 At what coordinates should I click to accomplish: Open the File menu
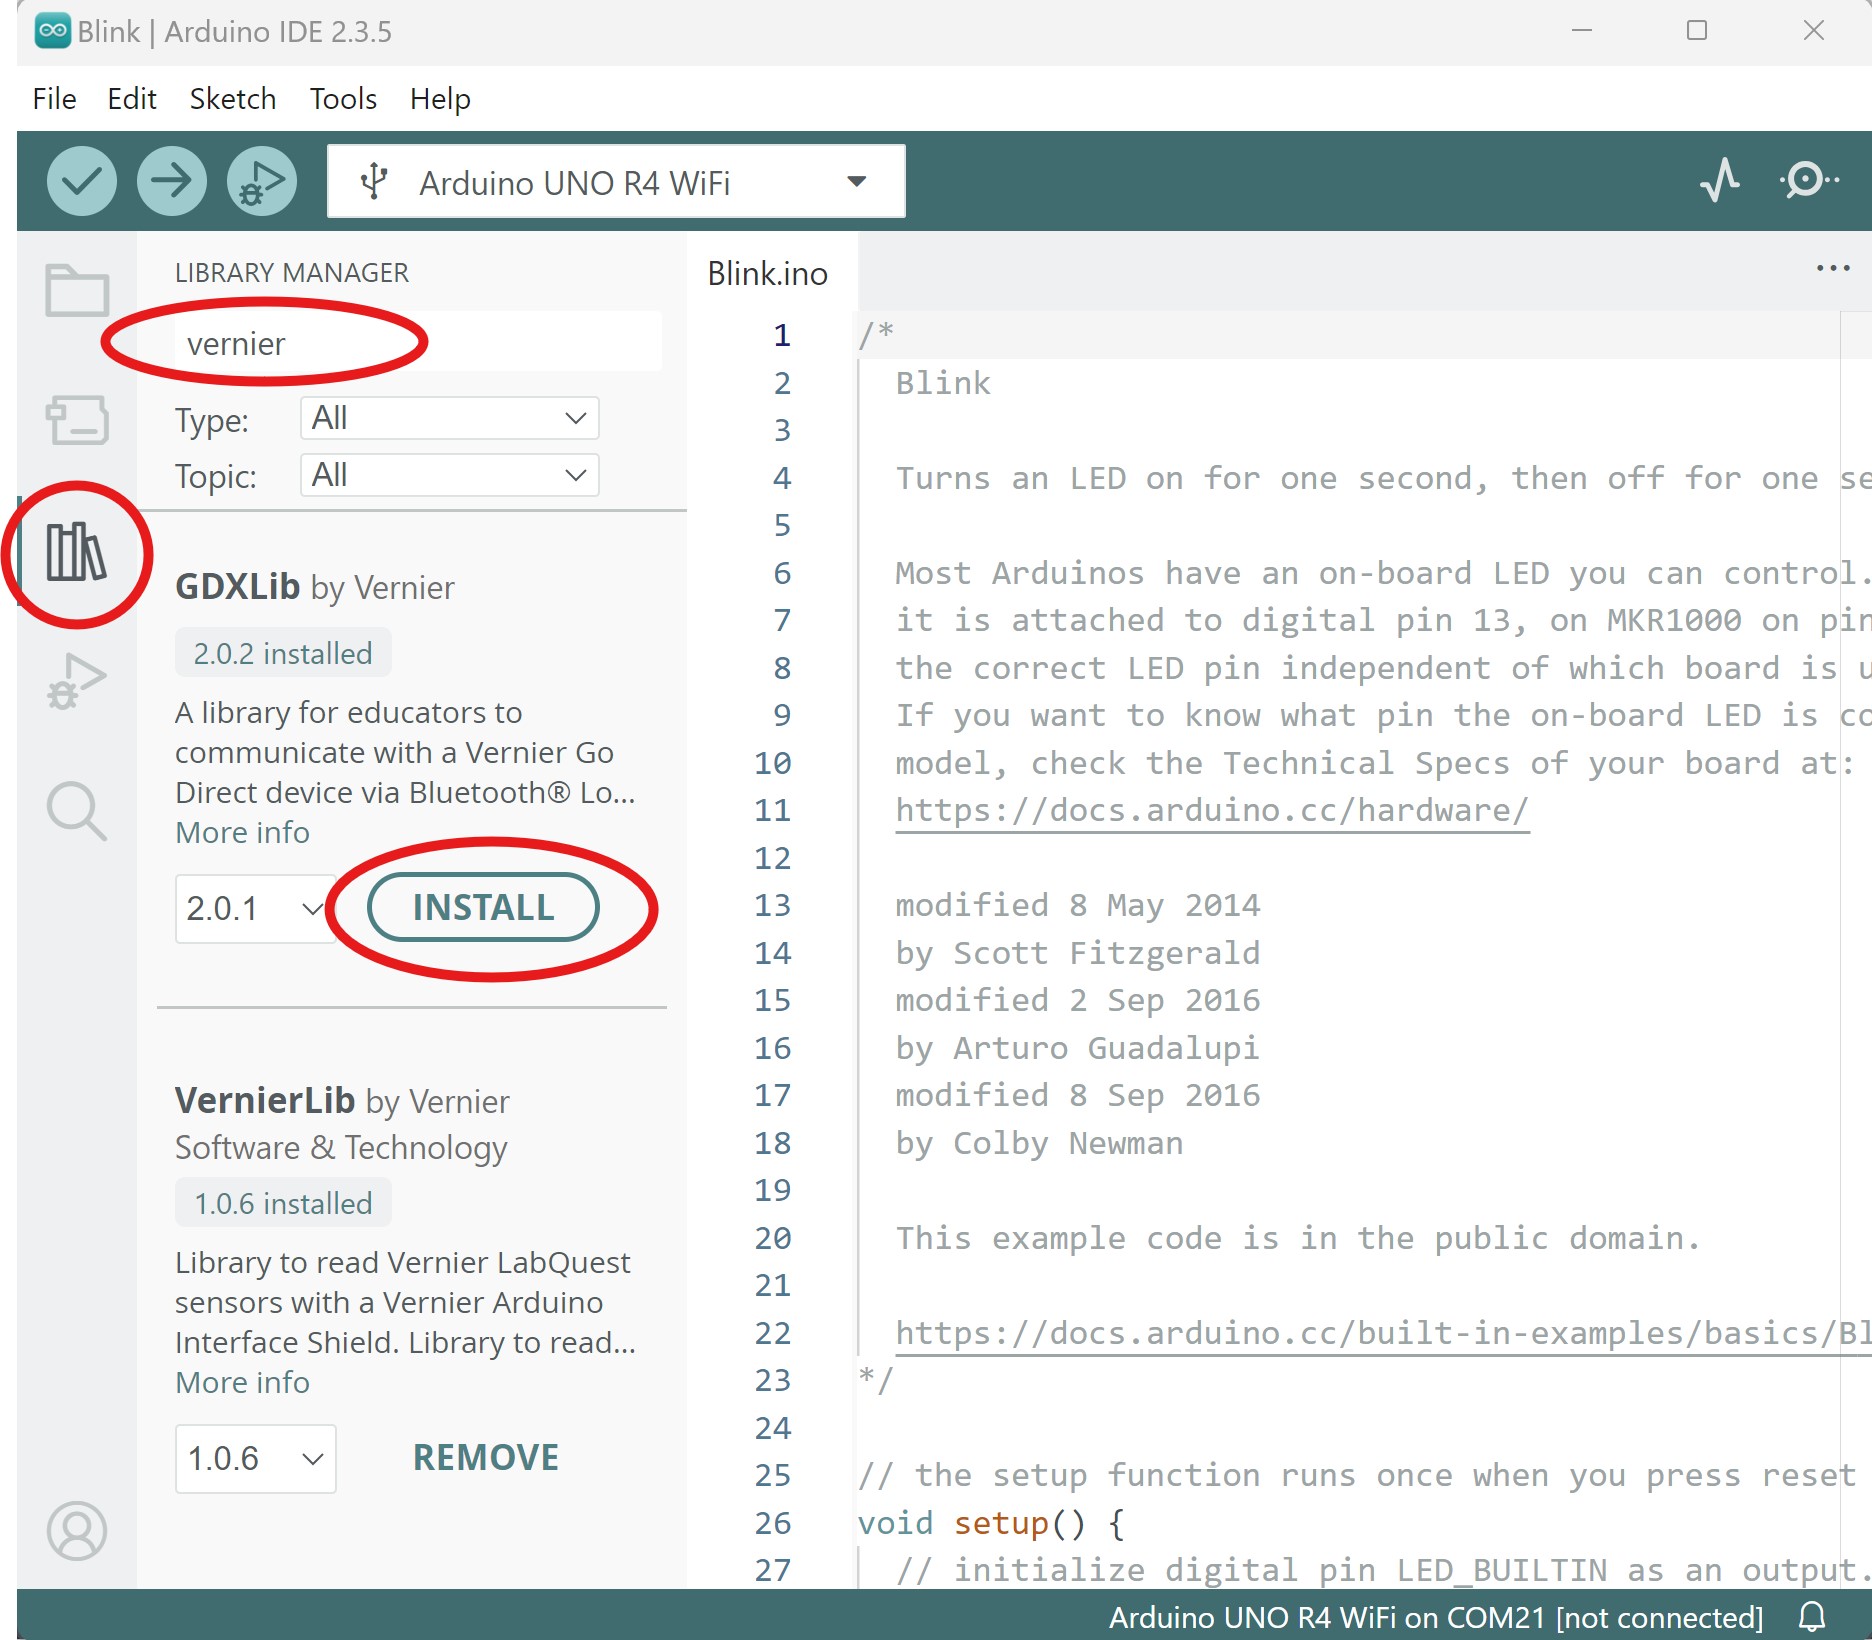(x=54, y=99)
